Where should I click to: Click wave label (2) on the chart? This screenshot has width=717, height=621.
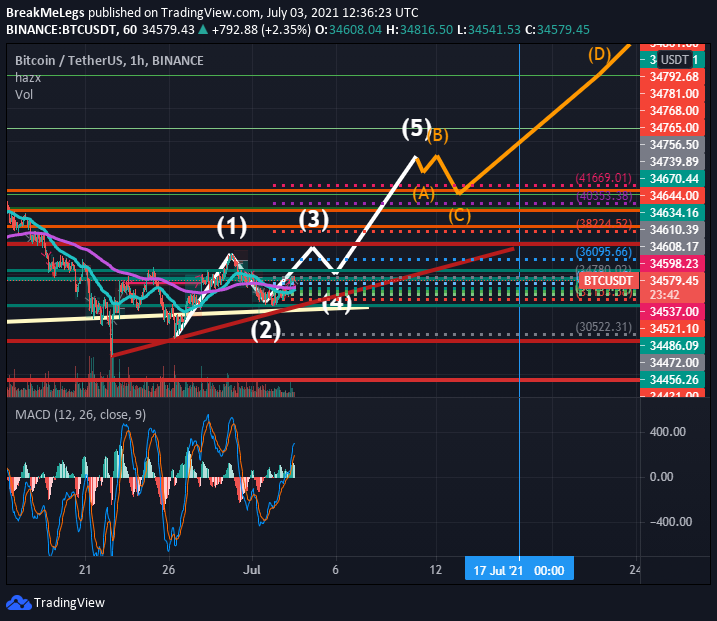266,330
